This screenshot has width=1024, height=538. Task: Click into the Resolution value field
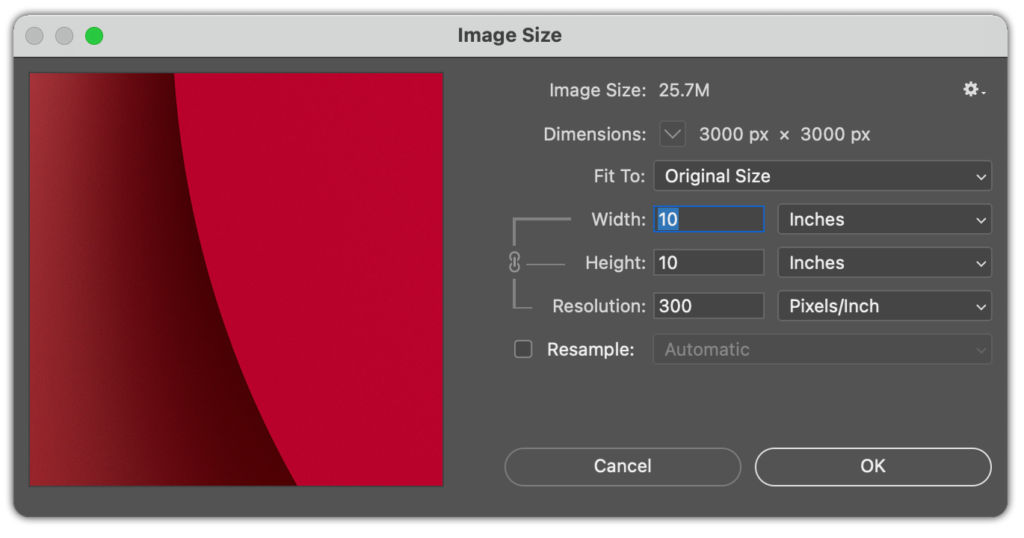coord(709,306)
